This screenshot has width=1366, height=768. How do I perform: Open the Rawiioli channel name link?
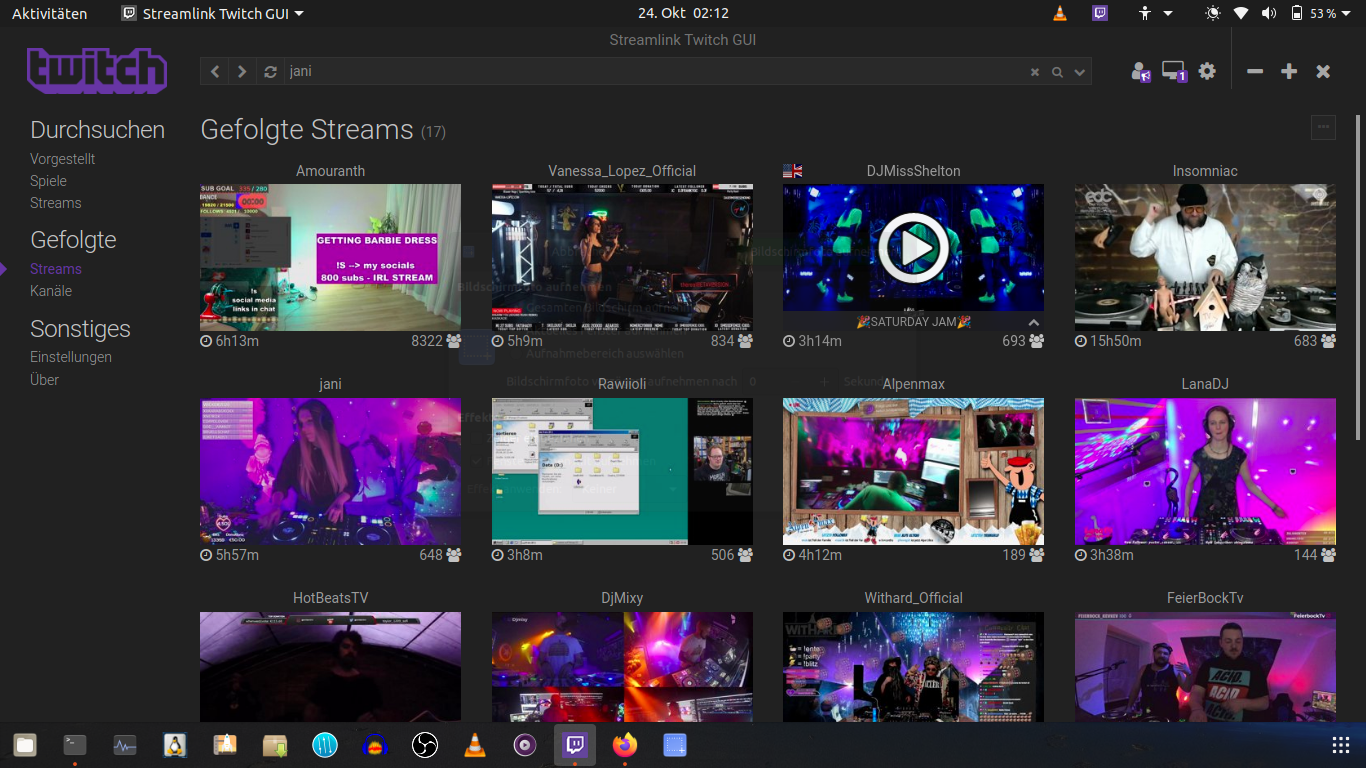coord(622,384)
